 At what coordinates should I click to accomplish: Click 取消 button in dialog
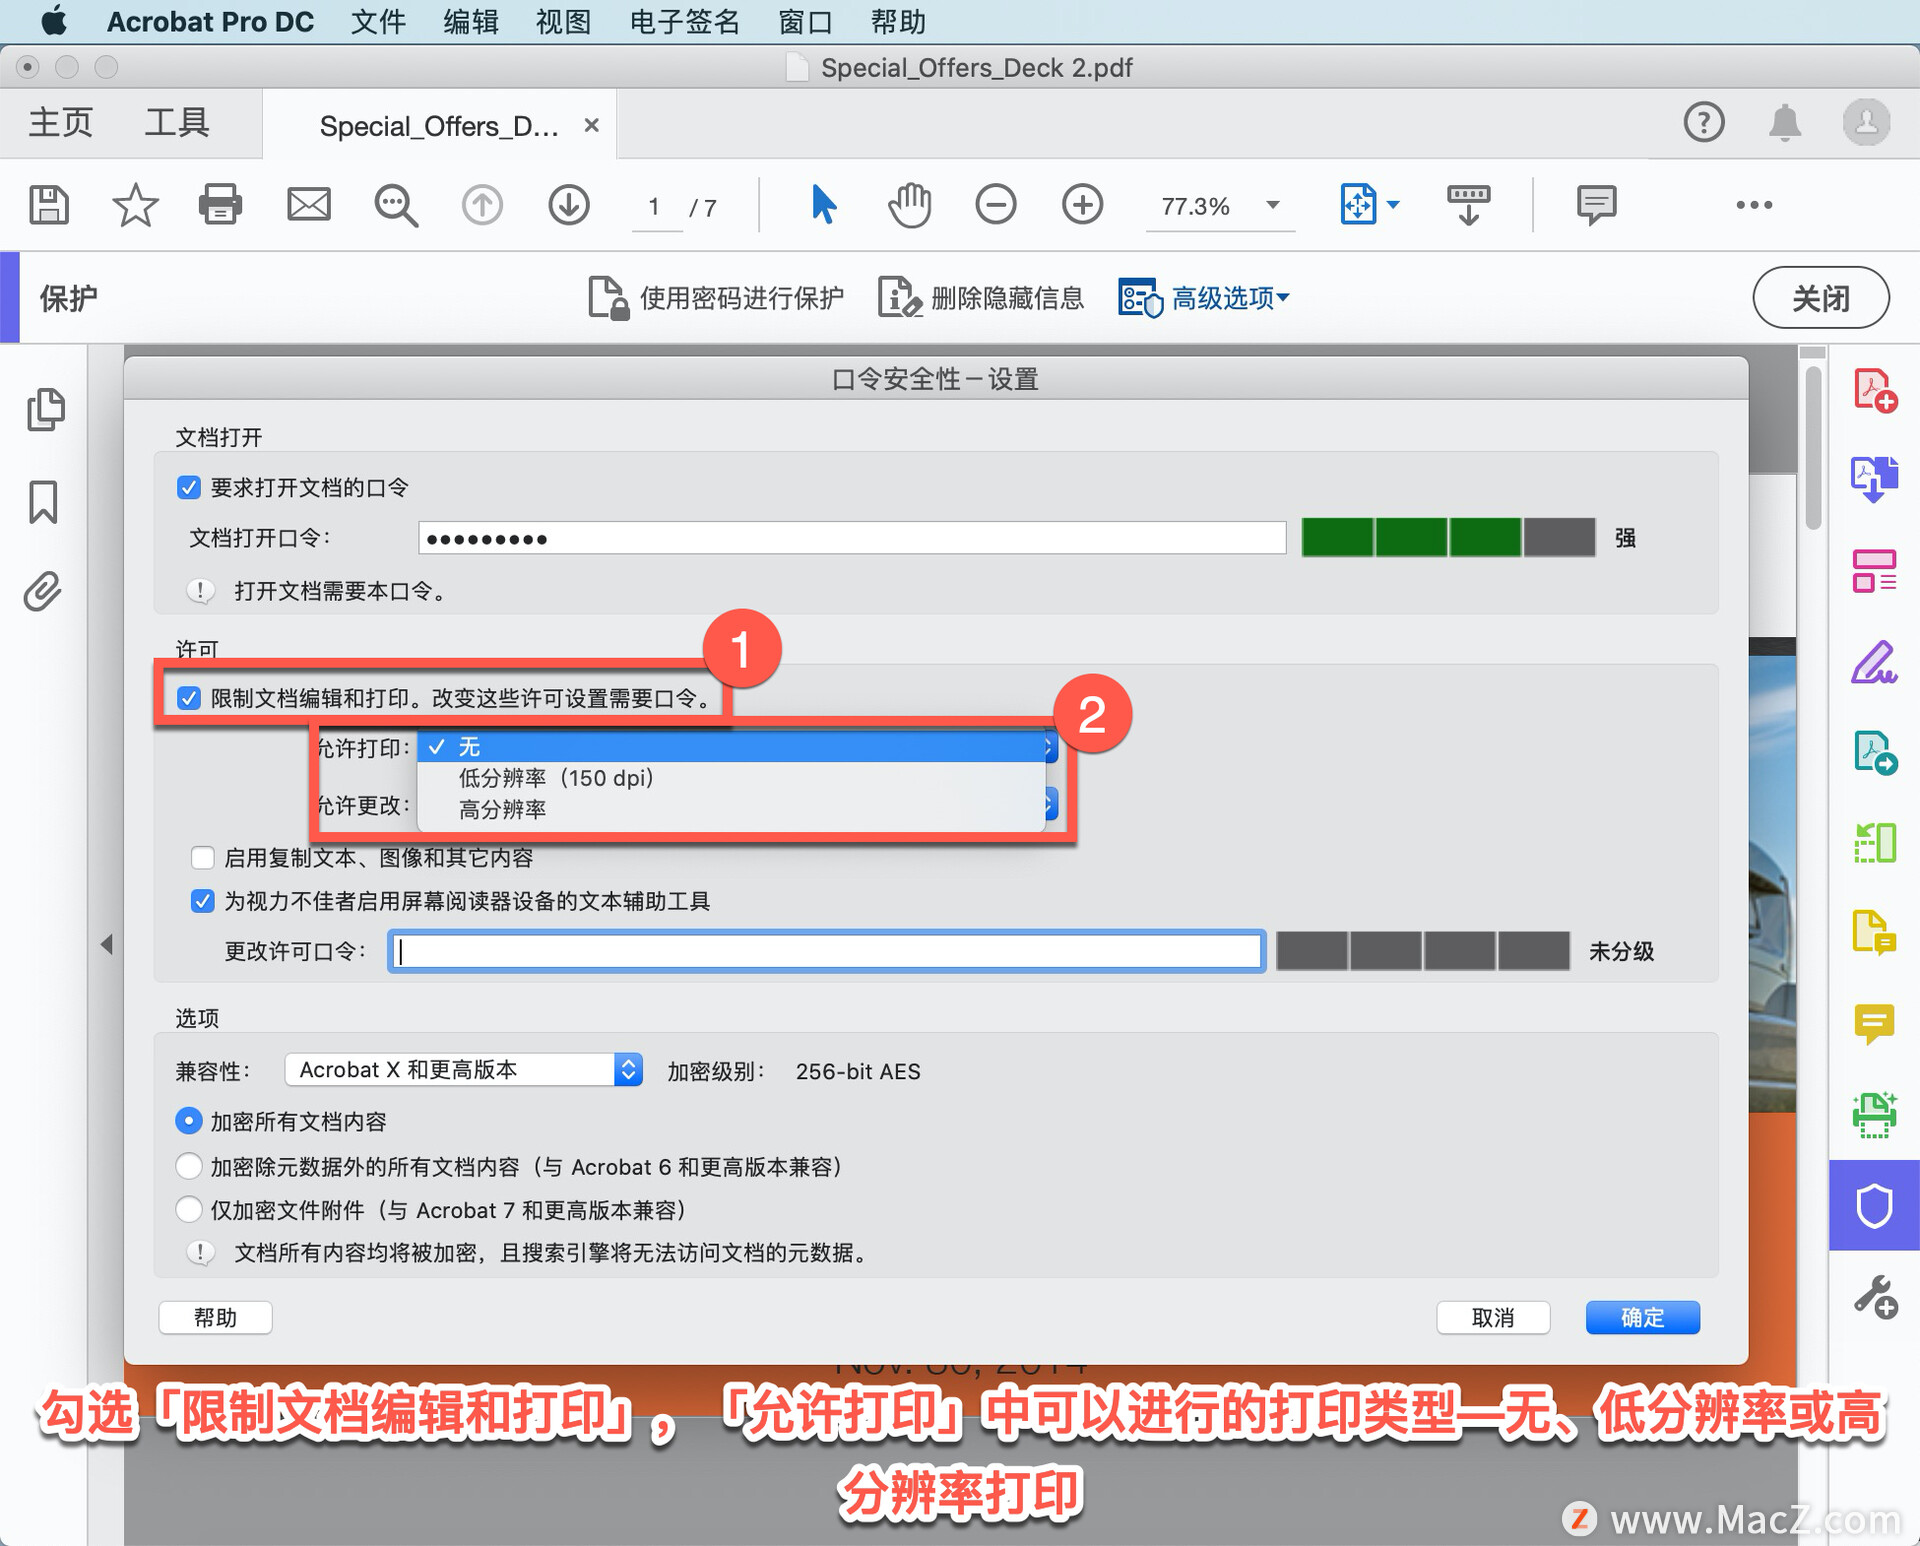1493,1317
